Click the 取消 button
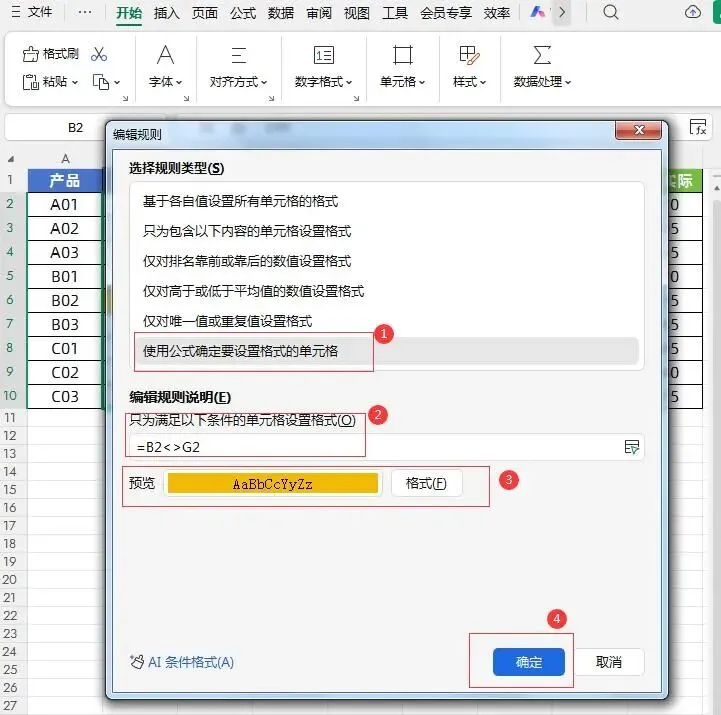This screenshot has width=721, height=715. click(609, 662)
